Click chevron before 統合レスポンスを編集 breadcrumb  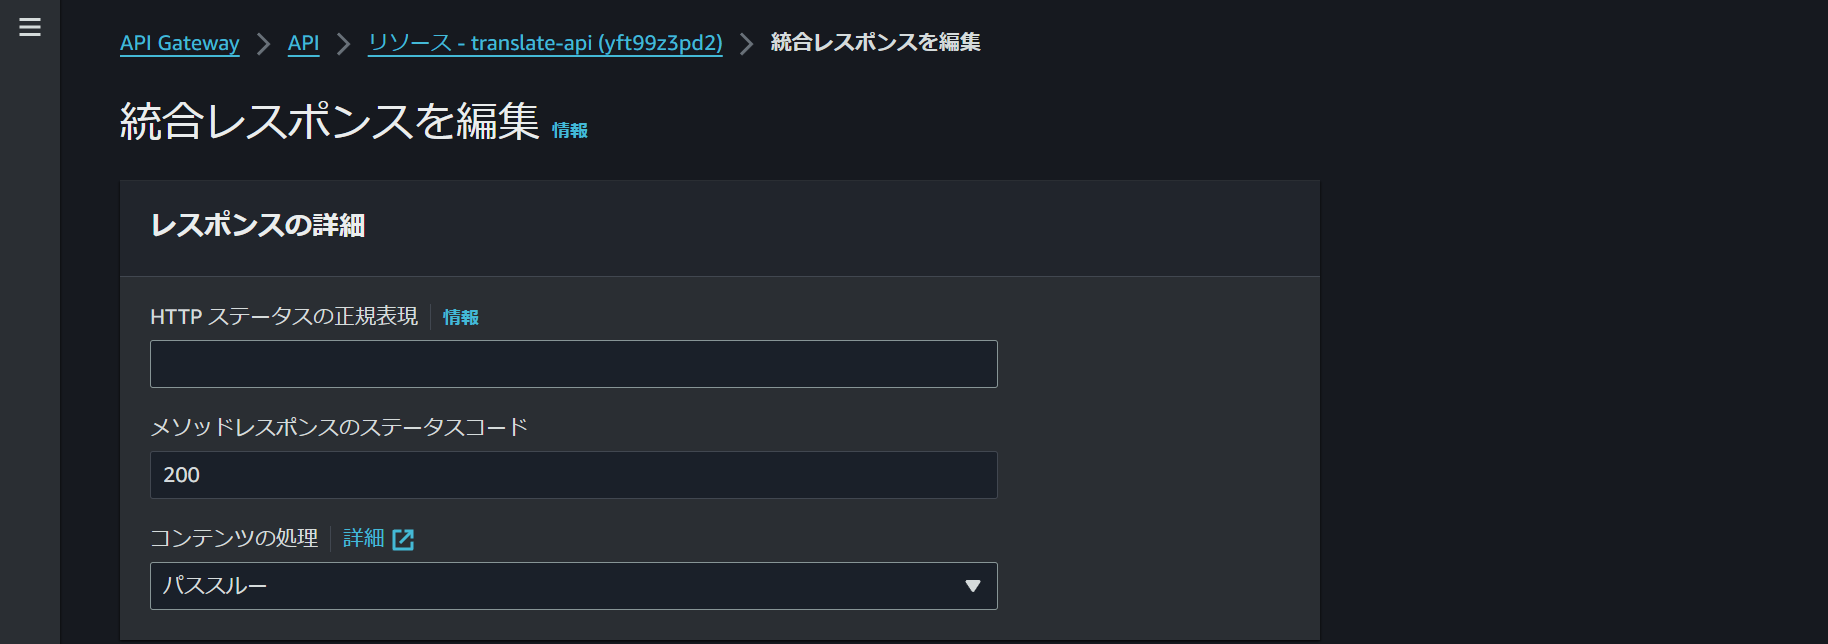747,44
